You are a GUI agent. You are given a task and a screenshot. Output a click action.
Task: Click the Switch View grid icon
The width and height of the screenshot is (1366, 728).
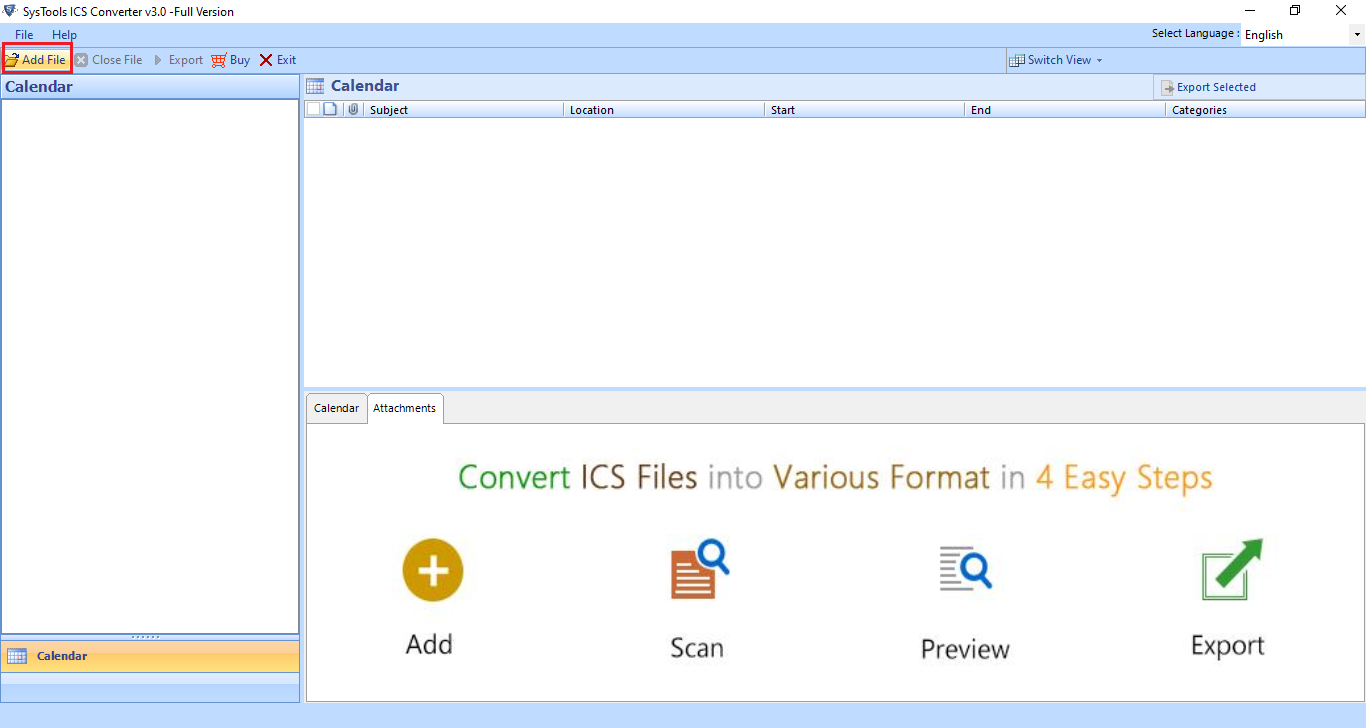coord(1018,60)
